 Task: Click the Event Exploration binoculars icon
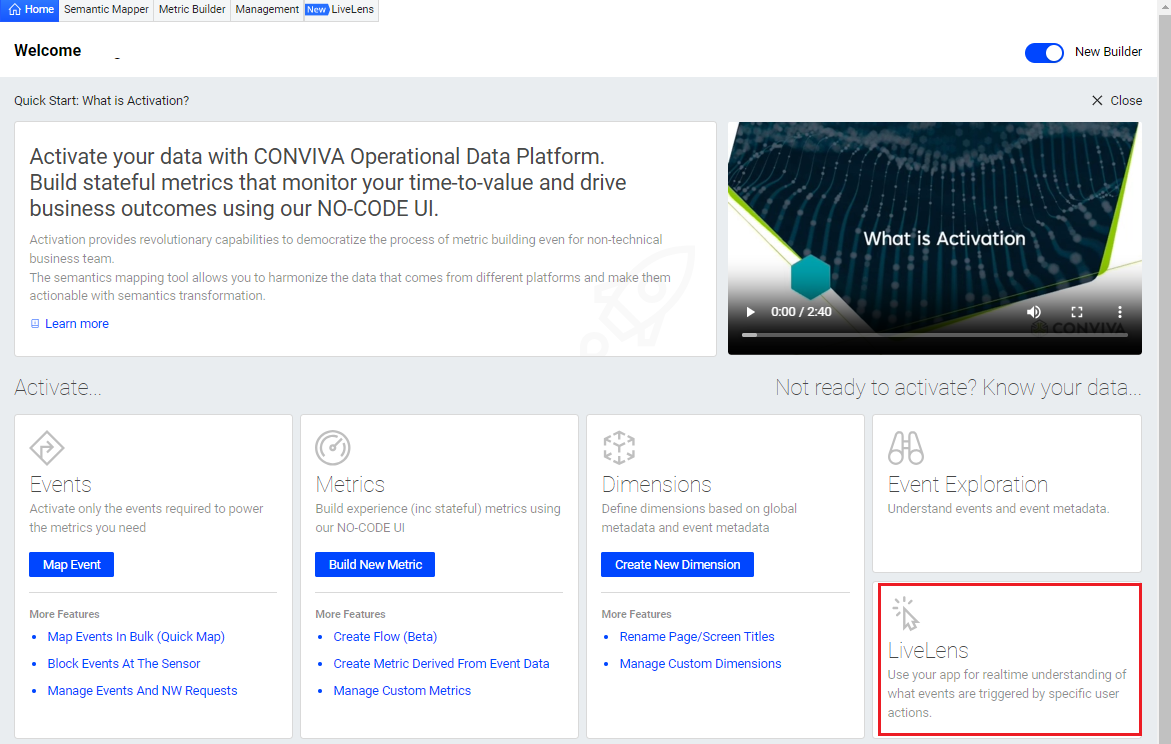tap(906, 448)
